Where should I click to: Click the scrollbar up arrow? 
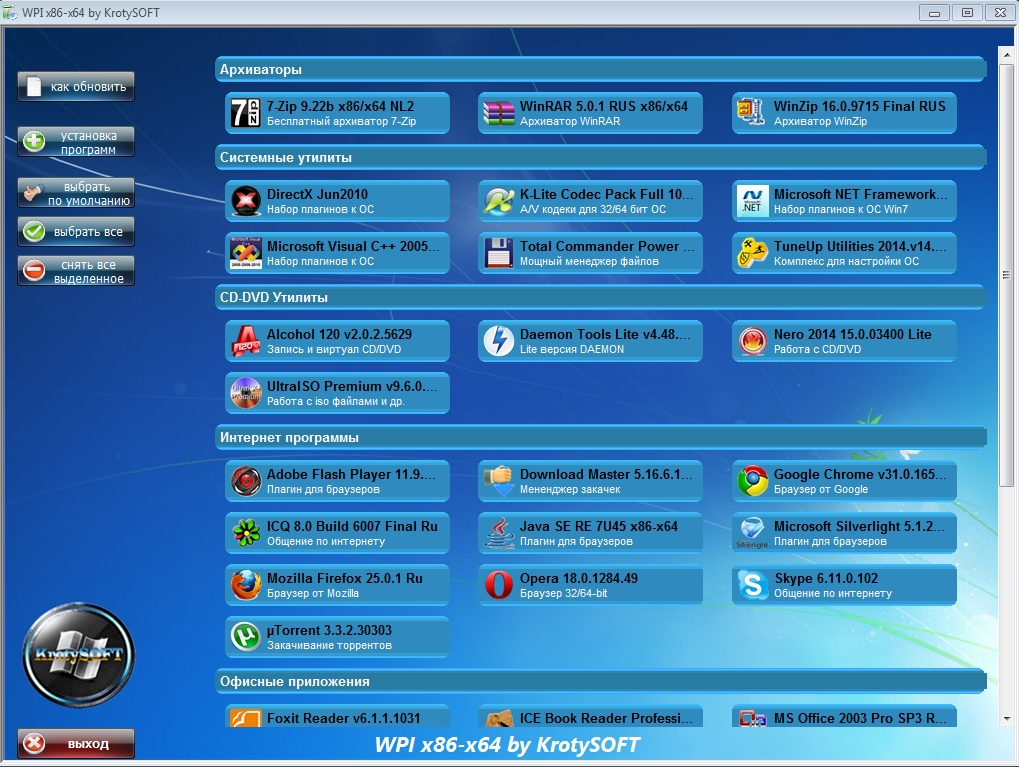point(1007,55)
